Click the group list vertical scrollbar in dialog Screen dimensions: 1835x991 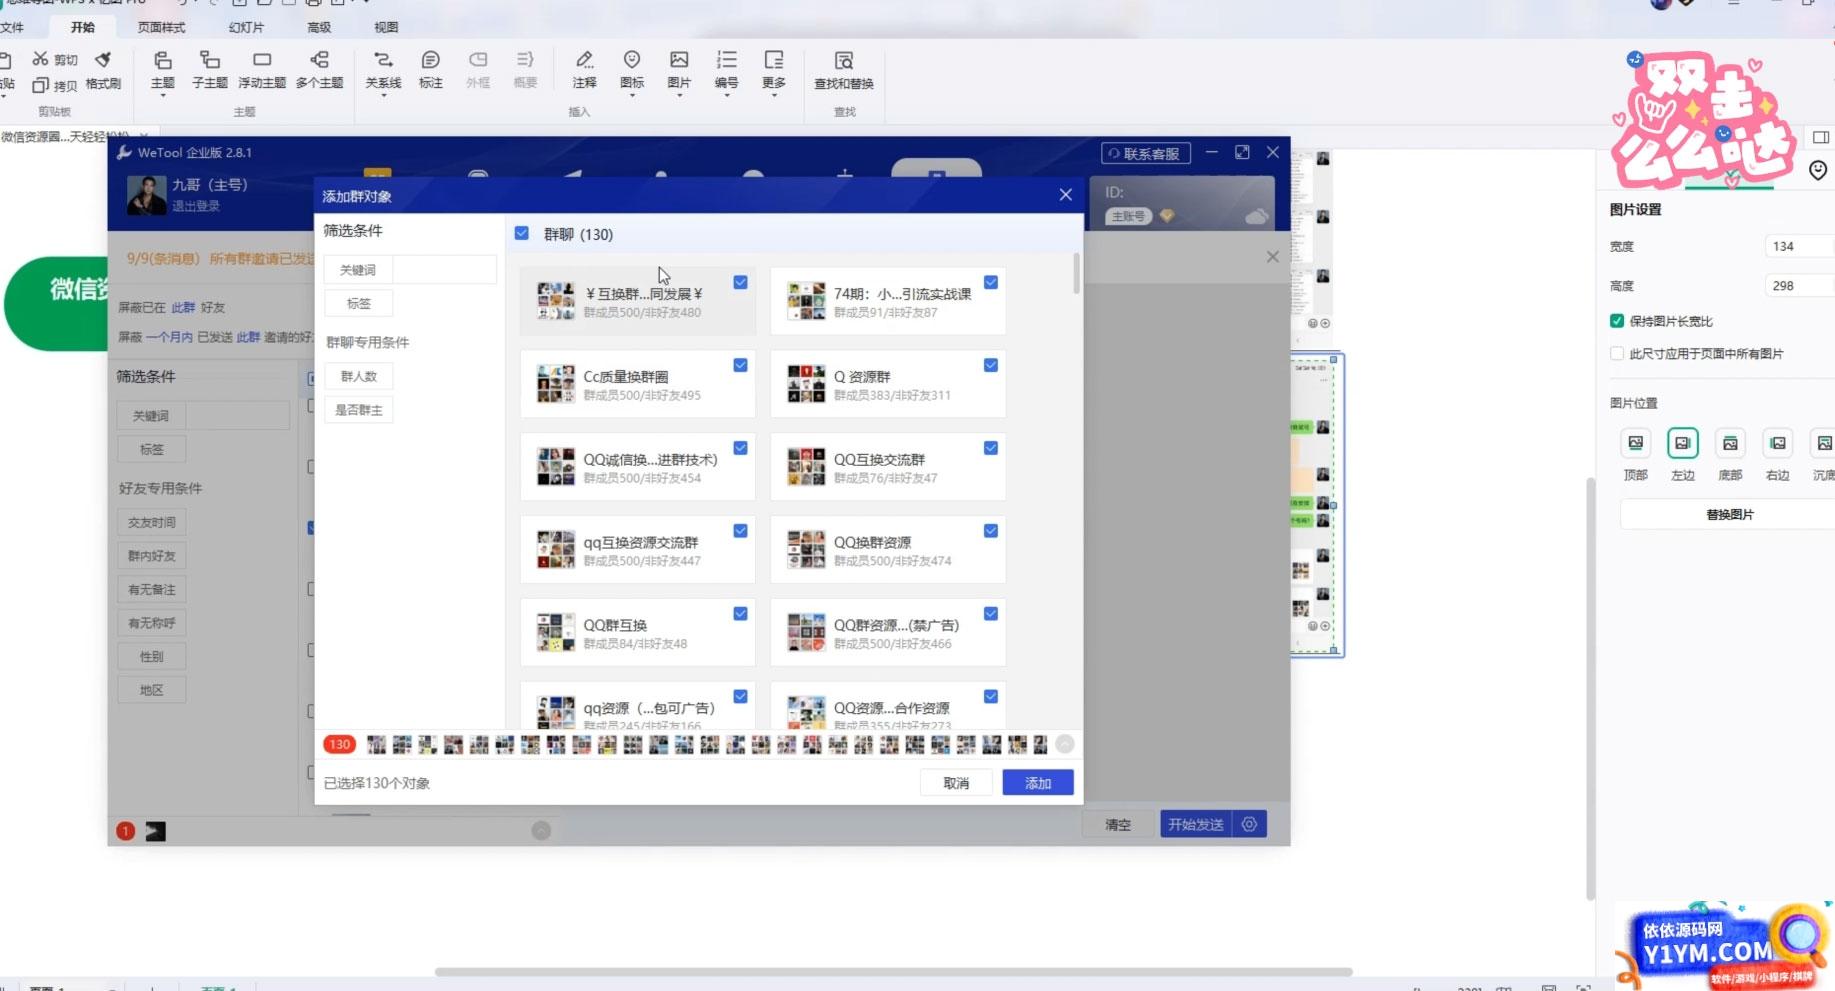[x=1076, y=273]
